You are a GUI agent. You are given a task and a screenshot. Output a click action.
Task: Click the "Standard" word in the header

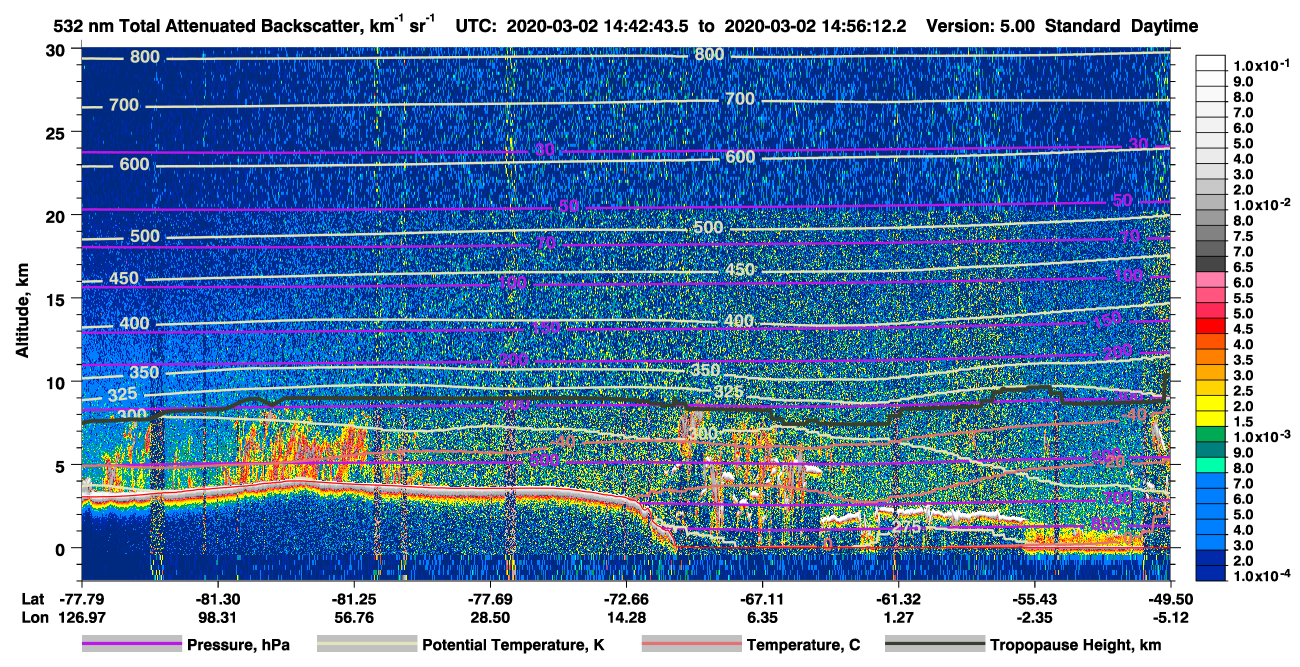pos(1082,26)
